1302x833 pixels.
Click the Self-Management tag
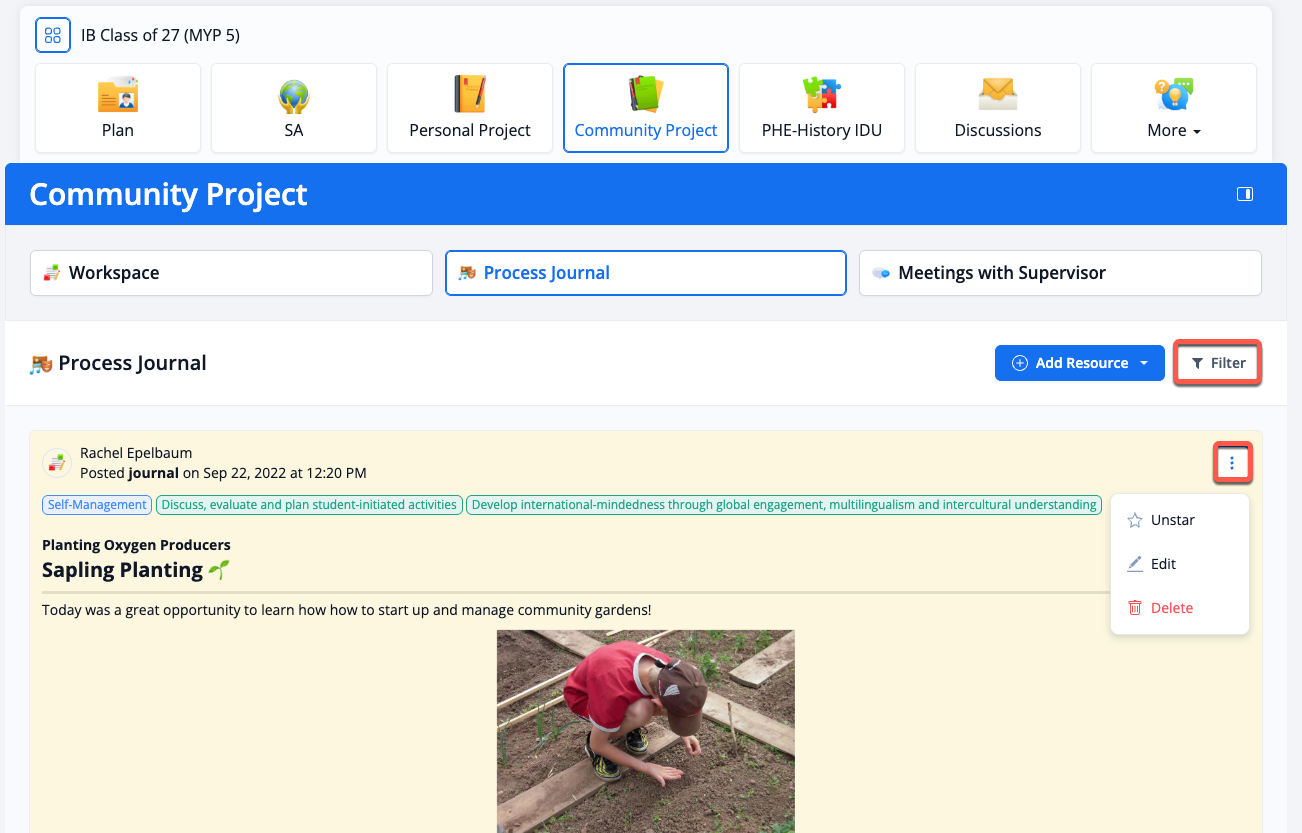click(97, 505)
